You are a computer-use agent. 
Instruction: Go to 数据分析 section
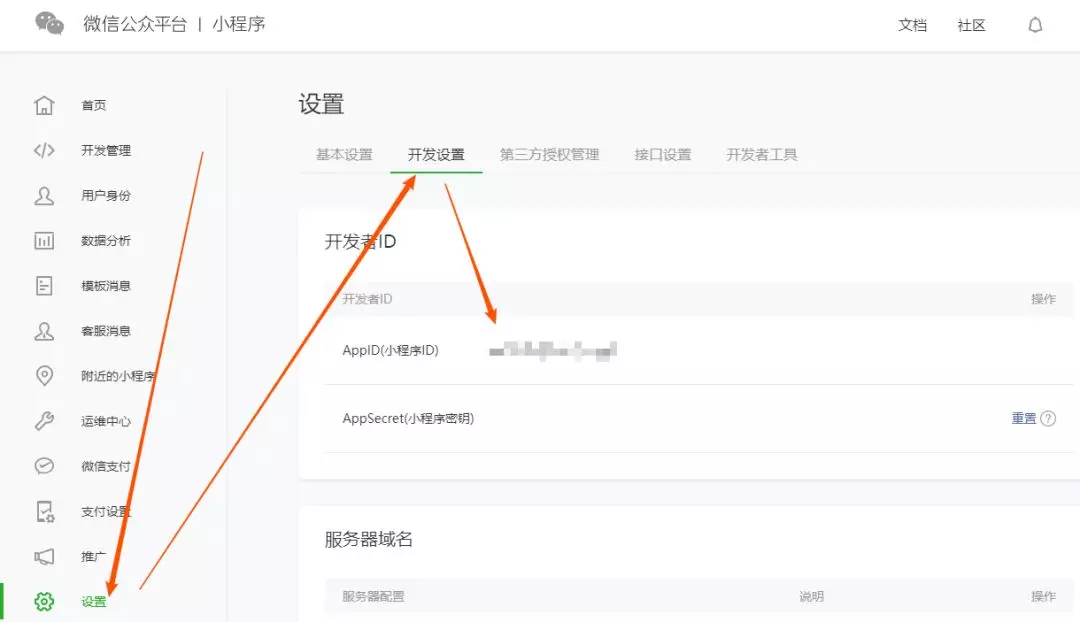pyautogui.click(x=106, y=240)
